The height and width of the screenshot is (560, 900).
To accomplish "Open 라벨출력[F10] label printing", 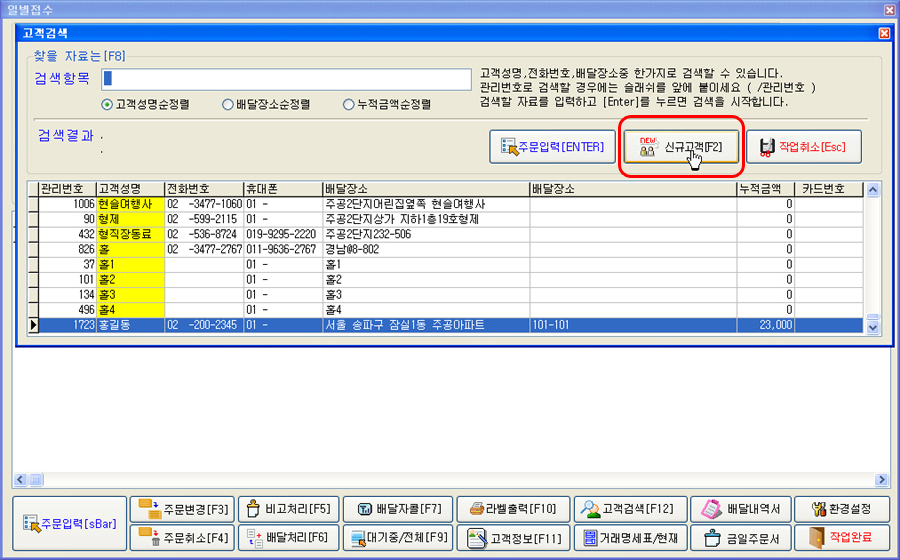I will pyautogui.click(x=516, y=508).
